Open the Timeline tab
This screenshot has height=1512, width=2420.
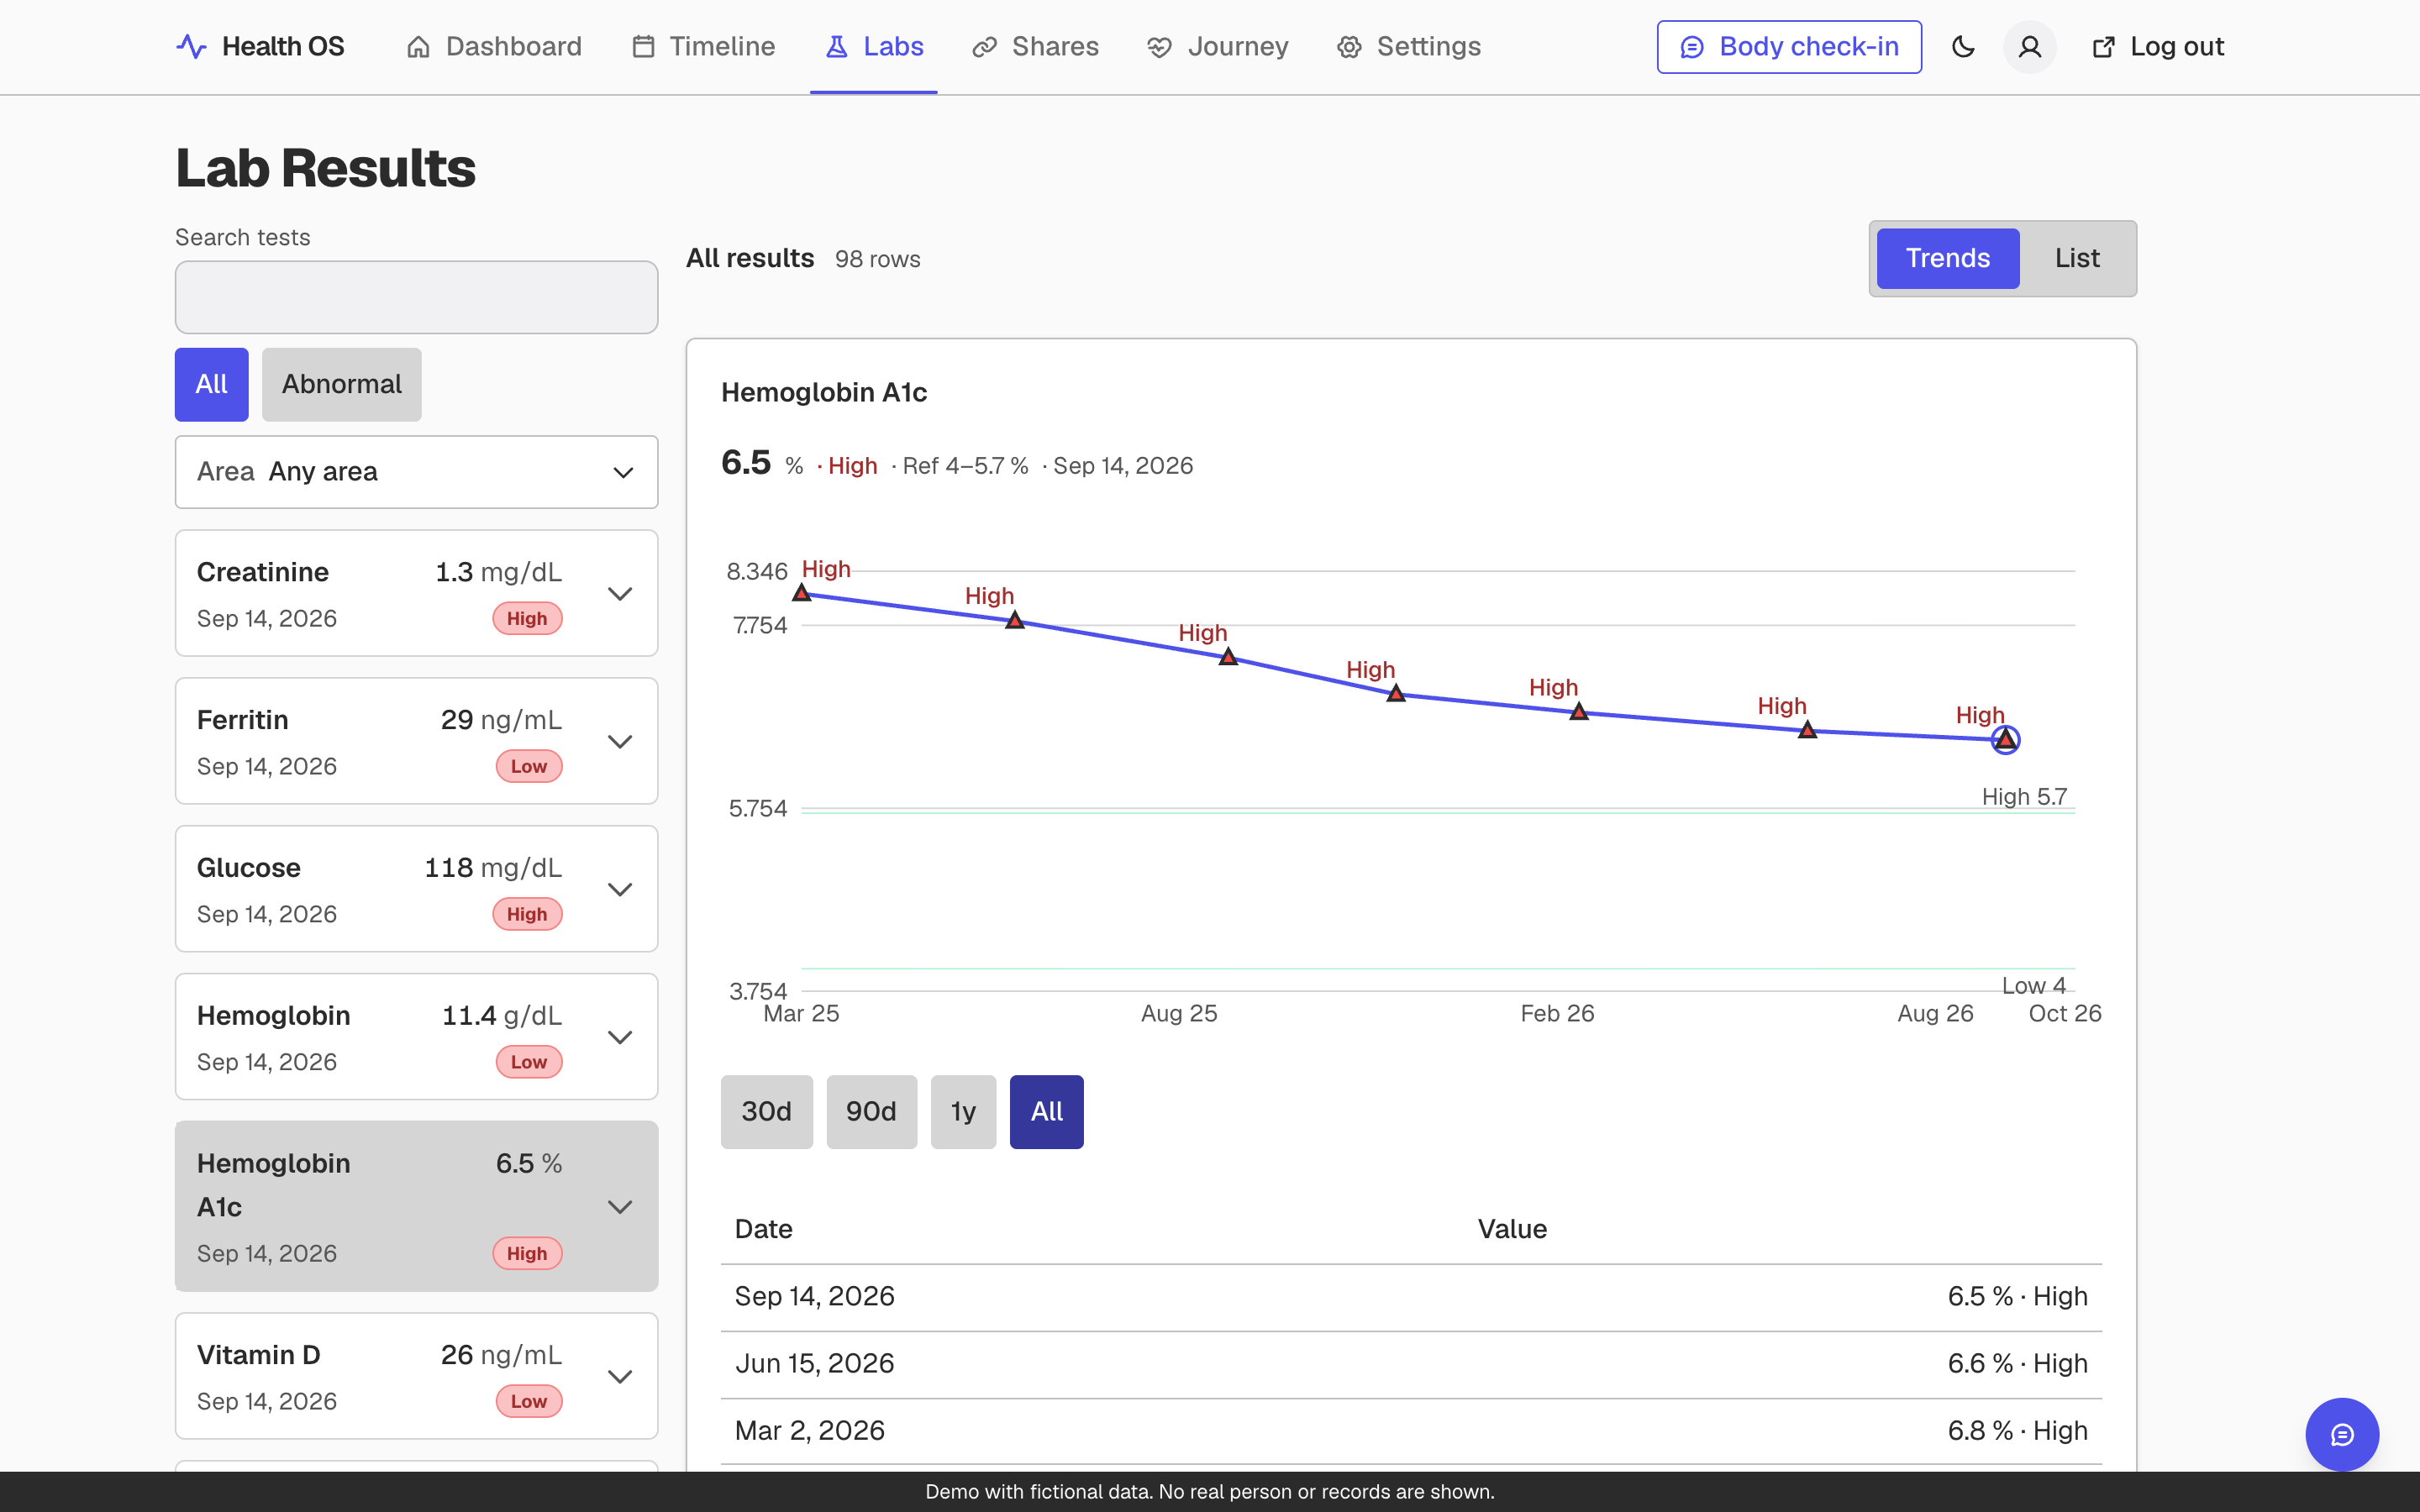point(704,47)
